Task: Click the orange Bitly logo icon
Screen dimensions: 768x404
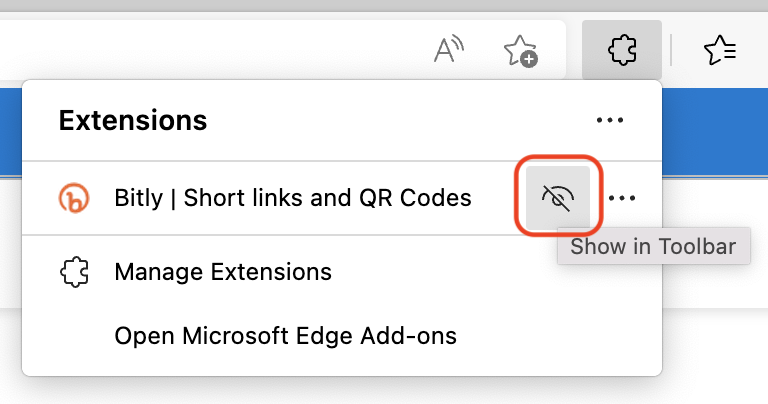Action: click(74, 198)
